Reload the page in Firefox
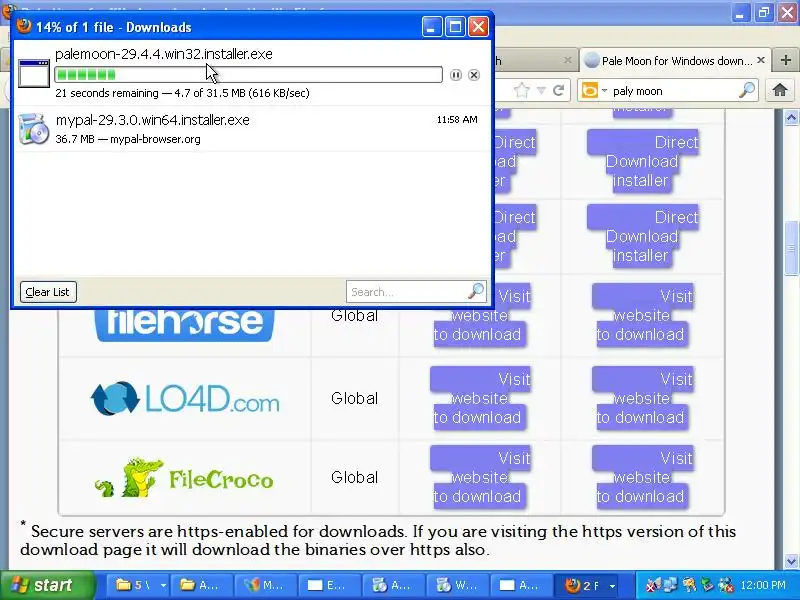Viewport: 800px width, 600px height. point(558,91)
